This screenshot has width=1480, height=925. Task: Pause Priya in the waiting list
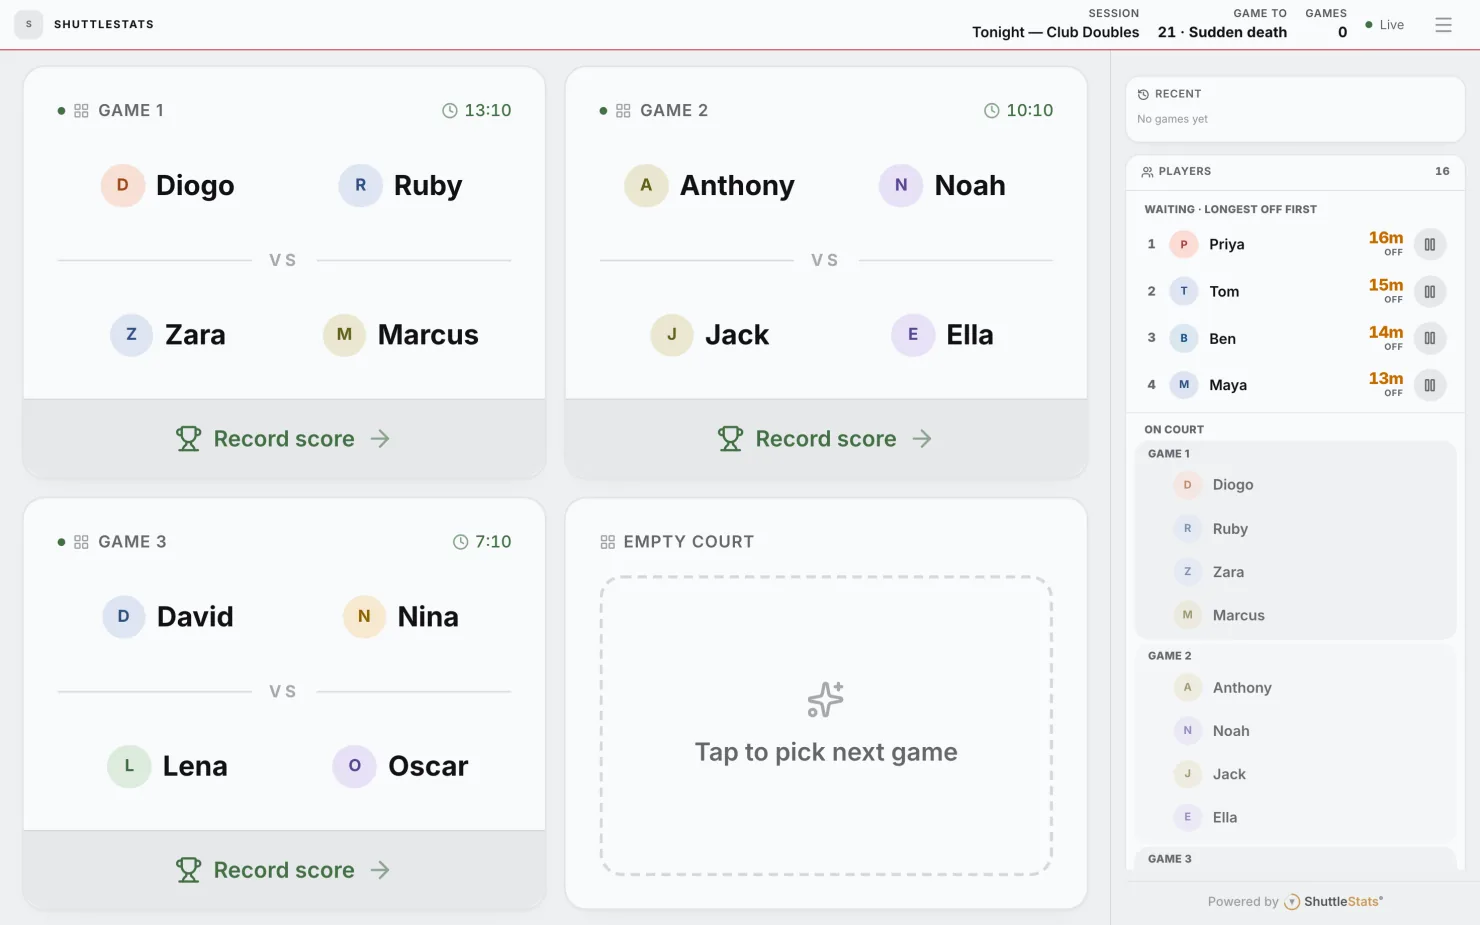click(1430, 244)
